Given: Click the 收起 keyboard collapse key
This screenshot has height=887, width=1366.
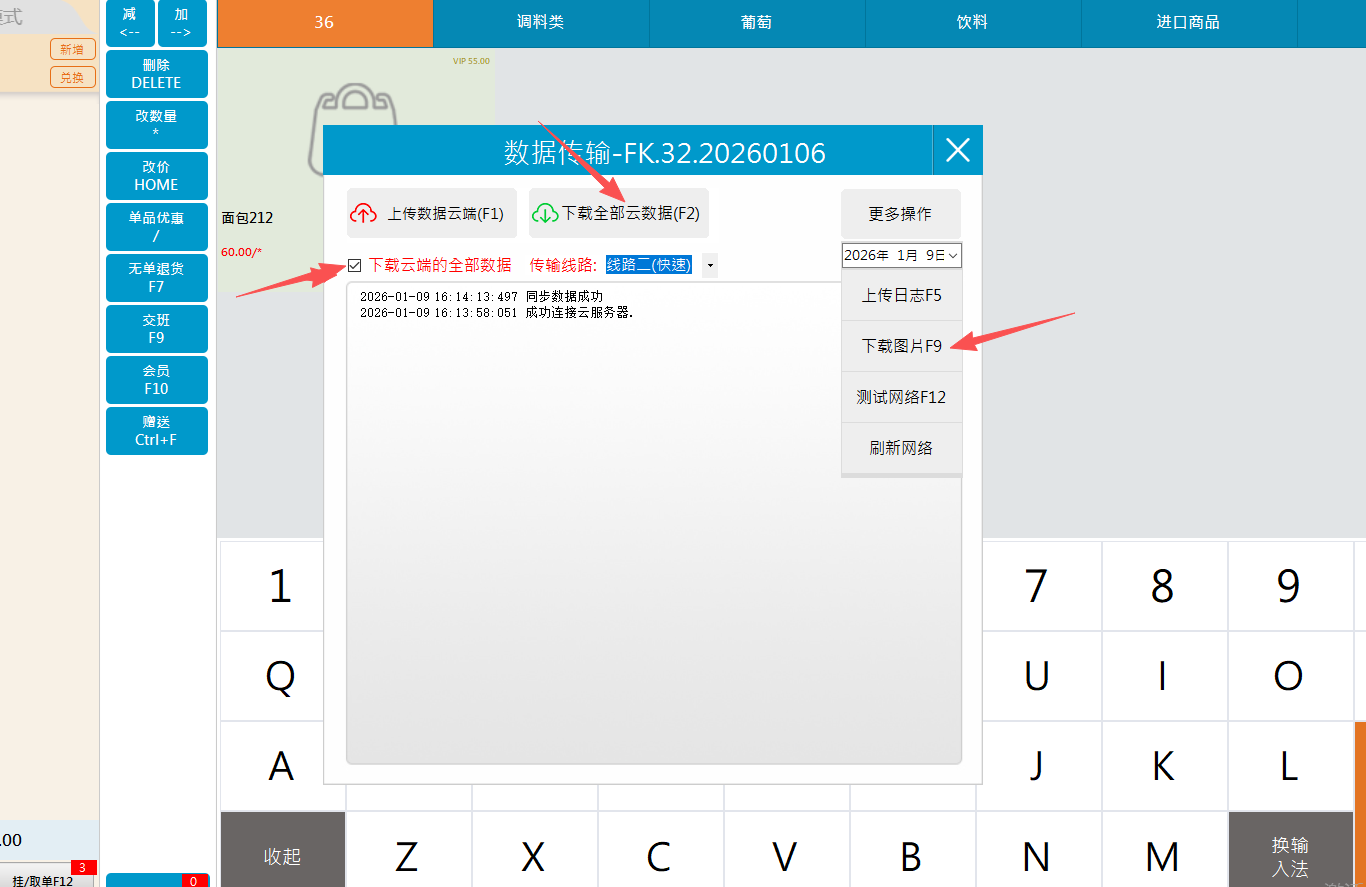Looking at the screenshot, I should point(282,856).
